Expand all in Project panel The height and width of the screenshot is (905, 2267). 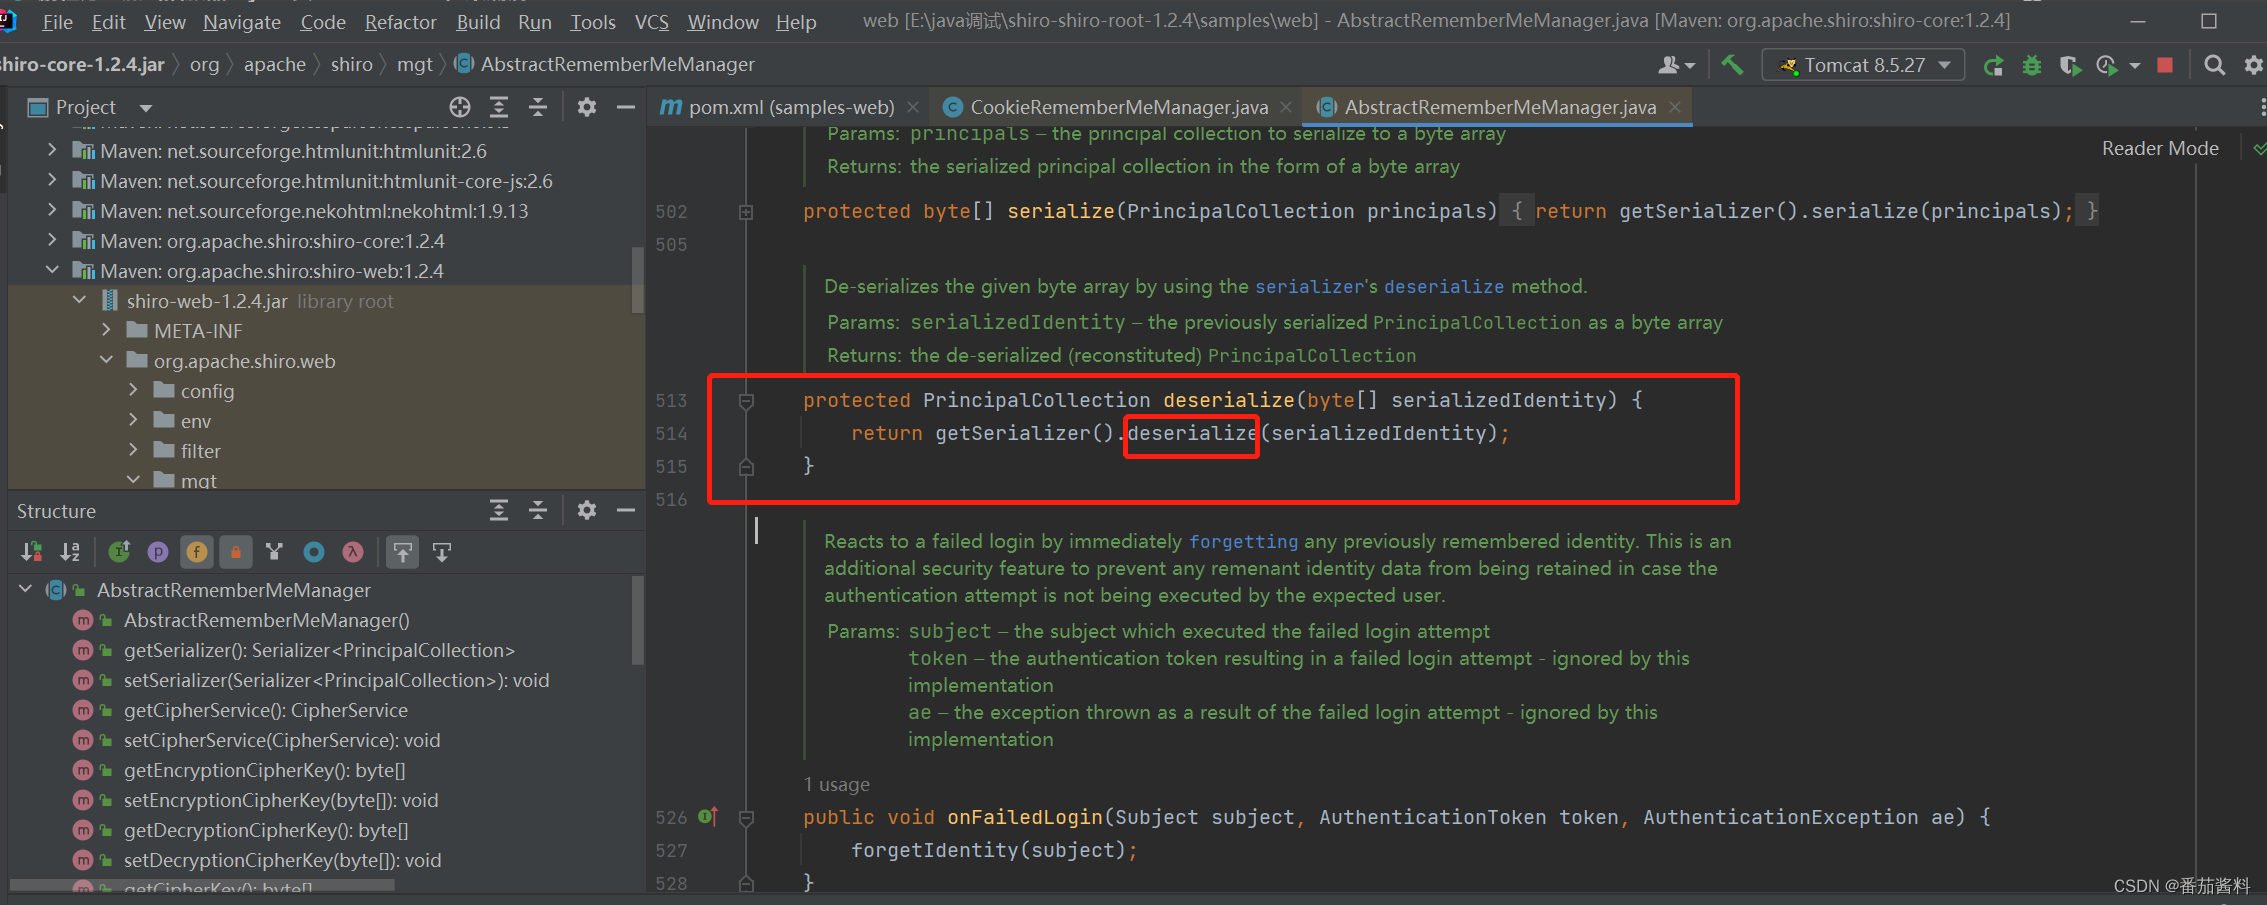(499, 107)
